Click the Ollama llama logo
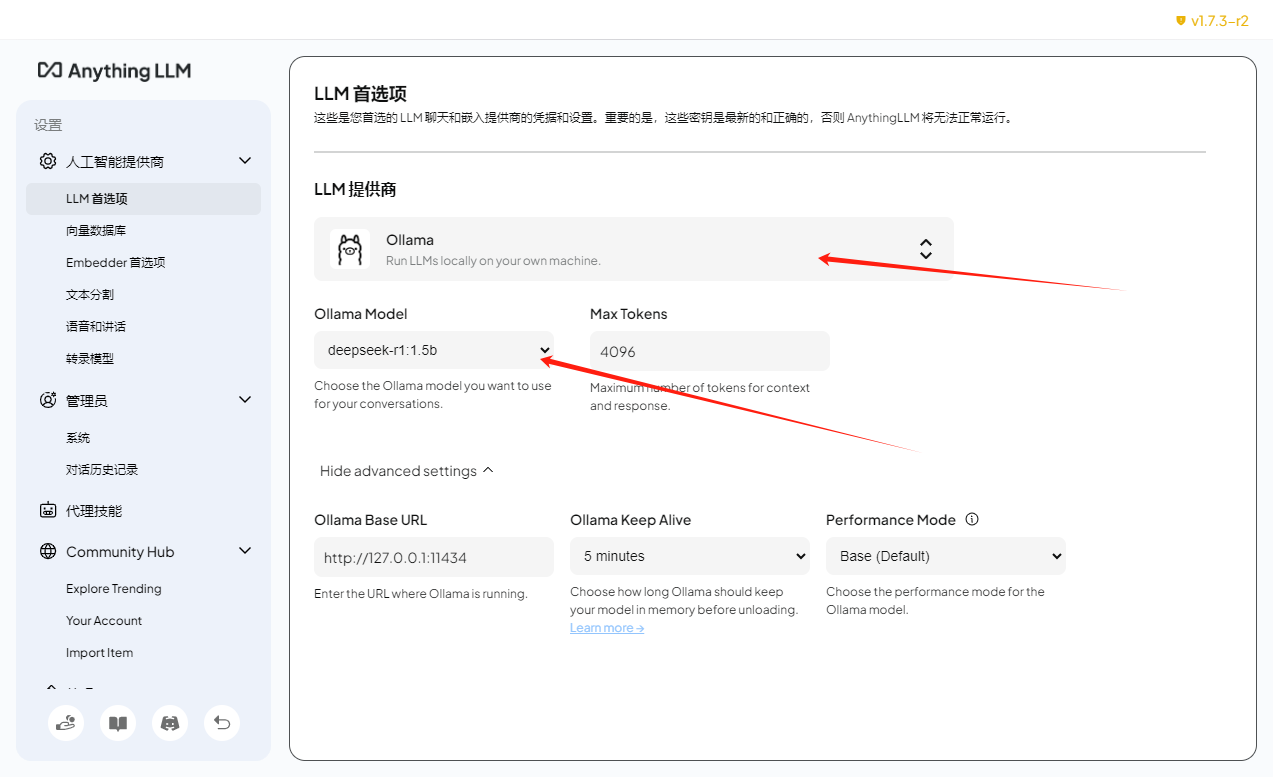Screen dimensions: 1273x777 point(350,249)
